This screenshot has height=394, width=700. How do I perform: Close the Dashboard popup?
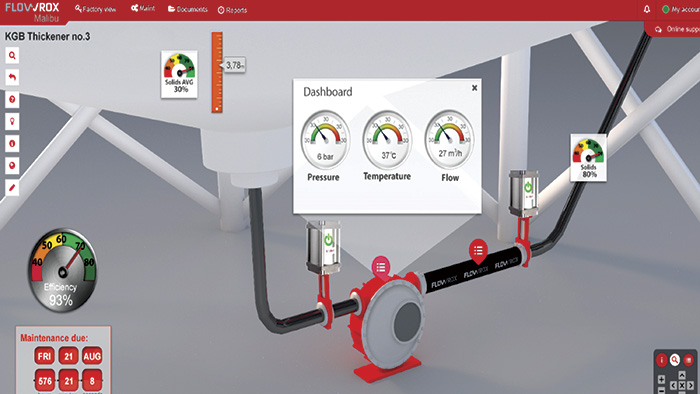pyautogui.click(x=475, y=88)
